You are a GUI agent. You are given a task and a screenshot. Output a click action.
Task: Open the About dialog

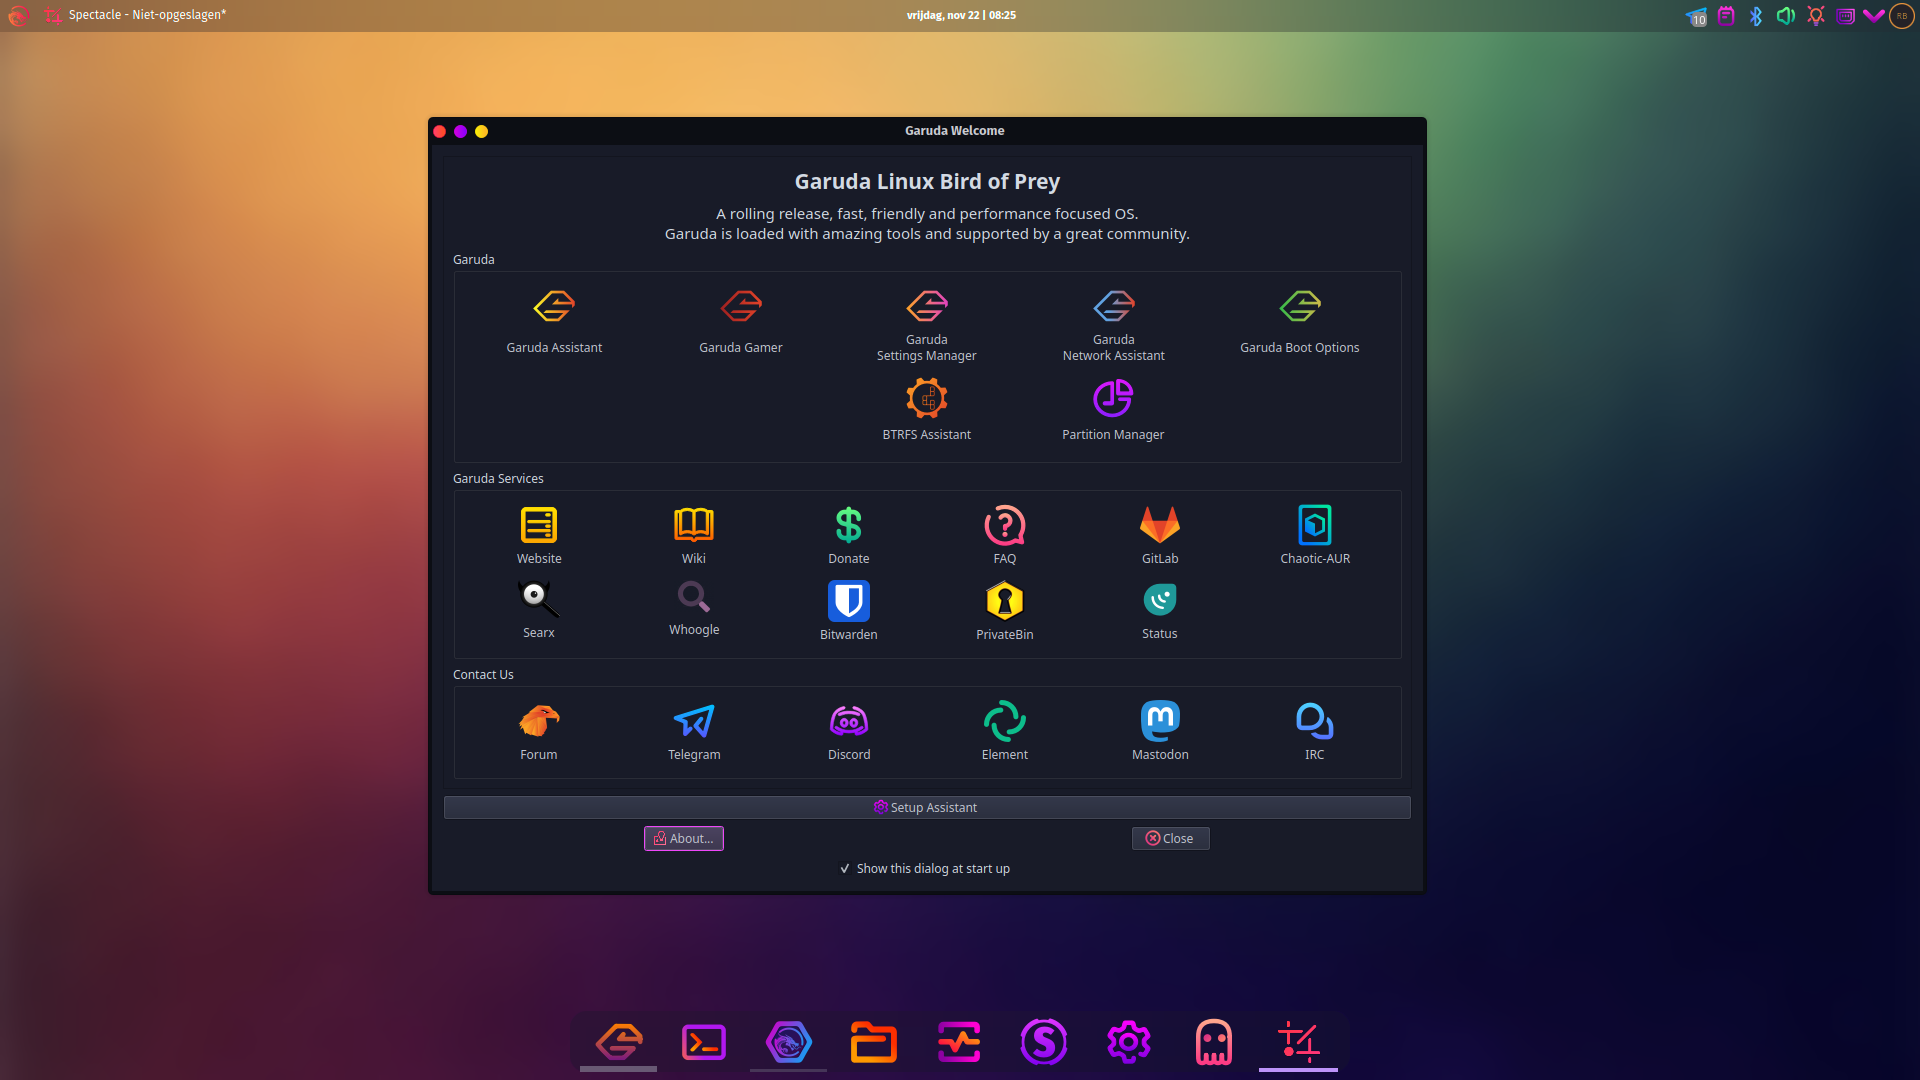tap(684, 839)
